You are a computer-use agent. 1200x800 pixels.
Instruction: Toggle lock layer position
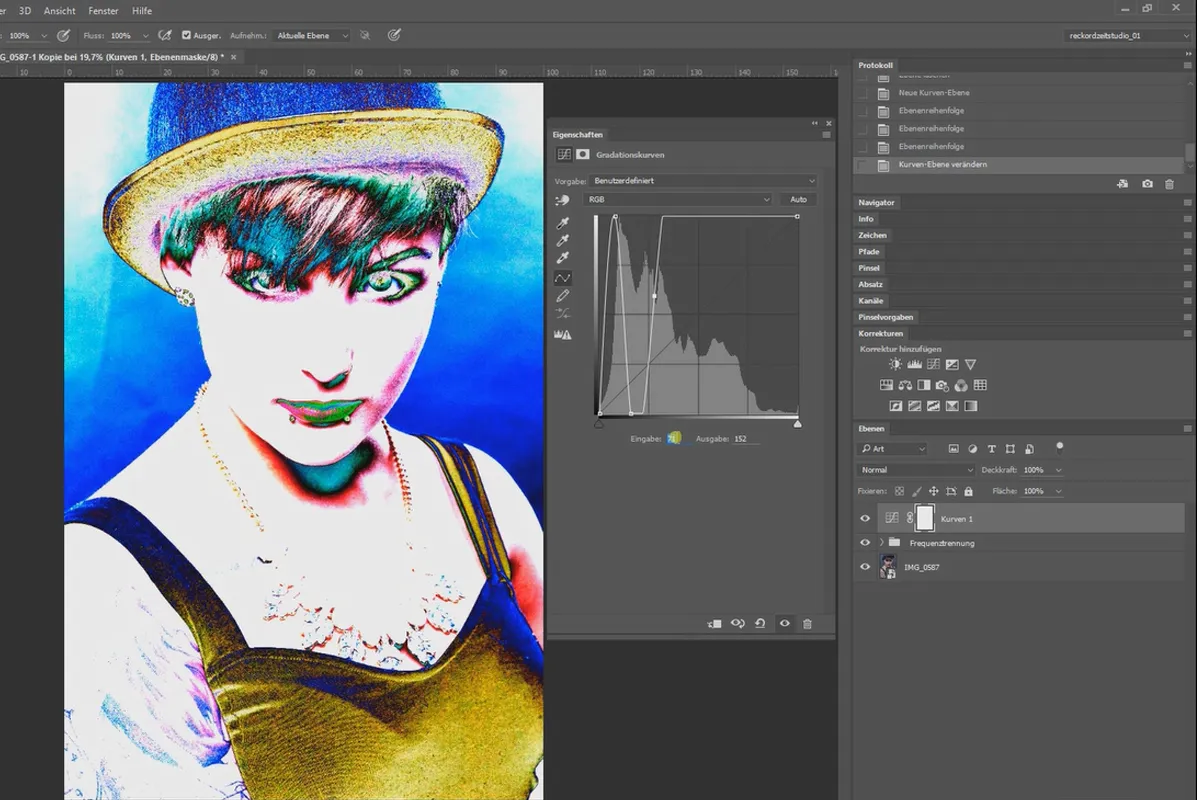(933, 491)
